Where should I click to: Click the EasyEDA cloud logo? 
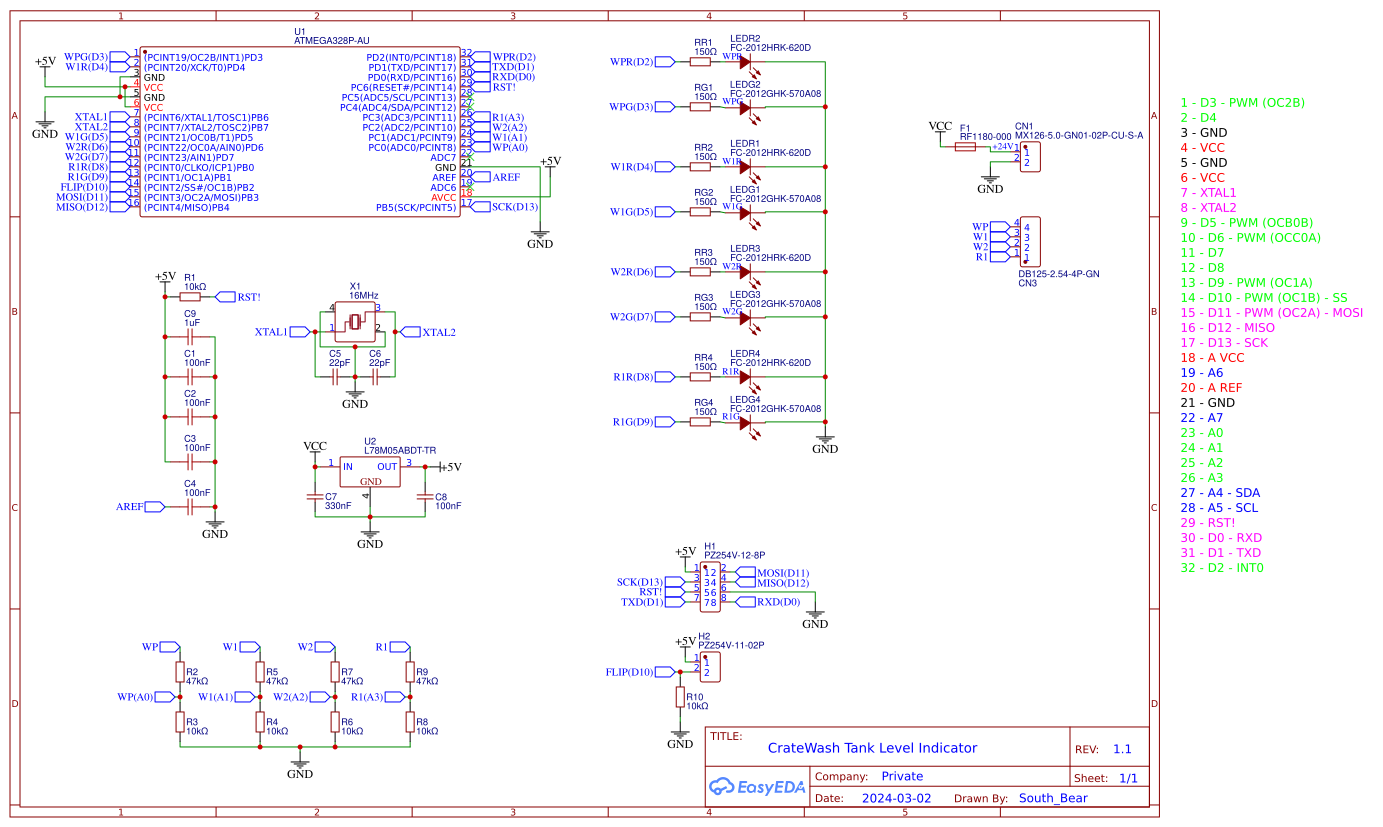pyautogui.click(x=724, y=786)
